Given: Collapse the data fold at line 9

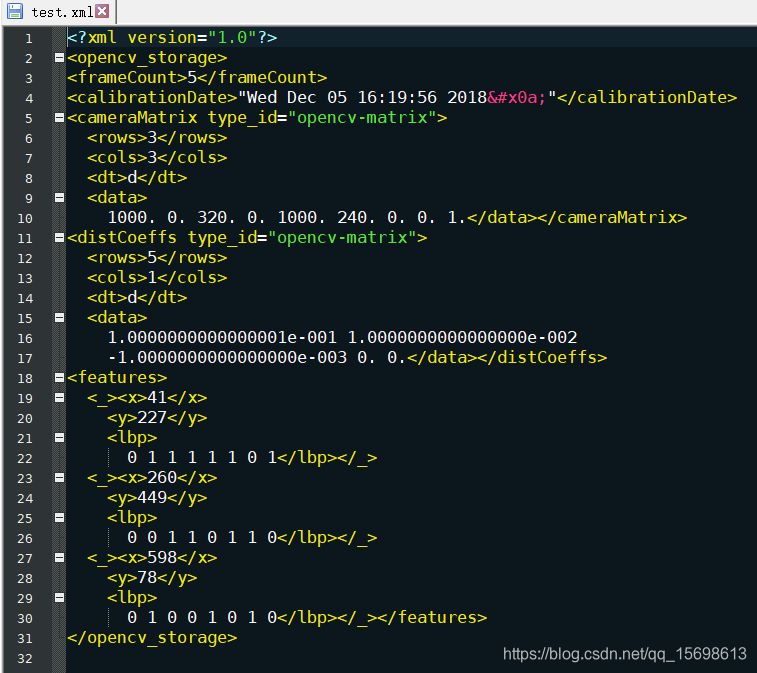Looking at the screenshot, I should coord(59,198).
